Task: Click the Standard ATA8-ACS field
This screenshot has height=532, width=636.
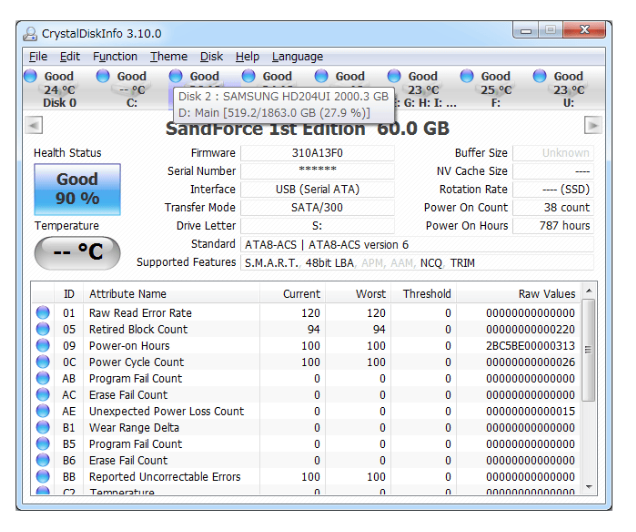Action: (417, 245)
